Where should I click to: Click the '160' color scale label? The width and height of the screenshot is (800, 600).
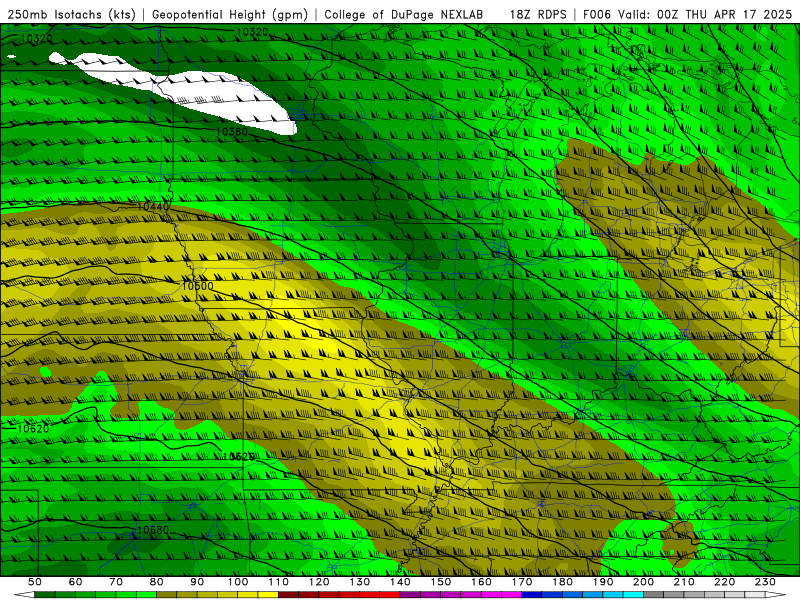tap(481, 582)
